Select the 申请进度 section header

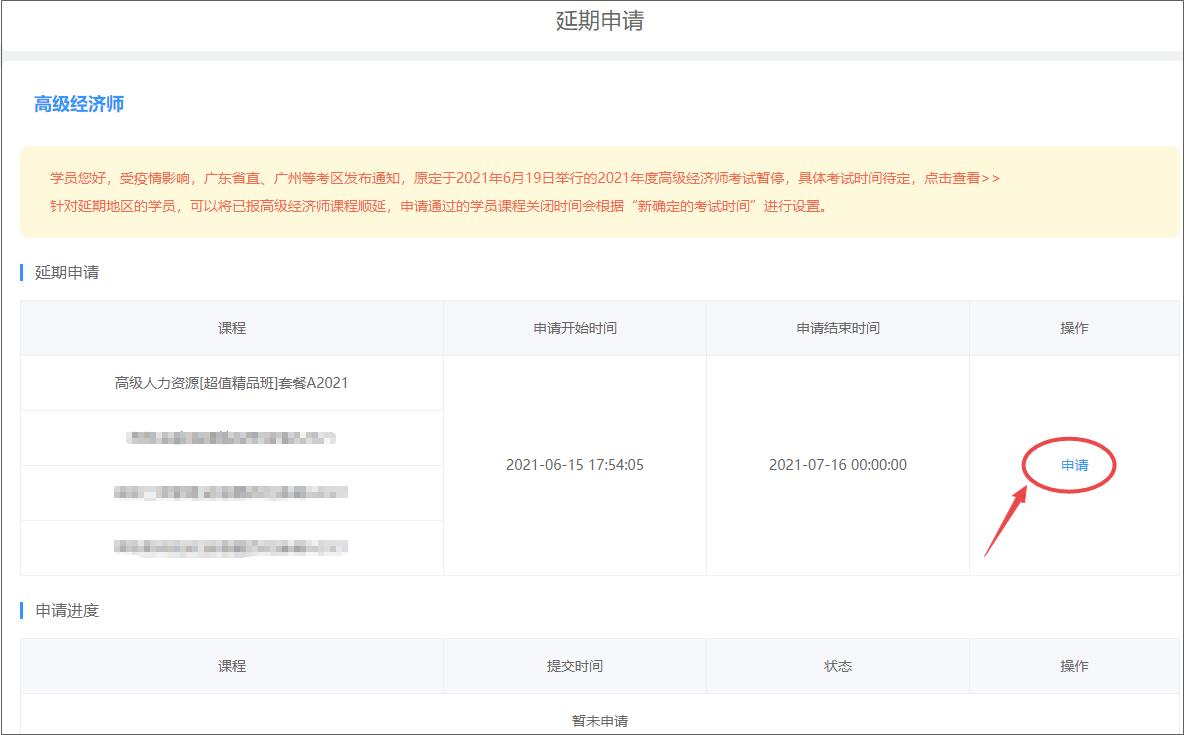[x=67, y=611]
